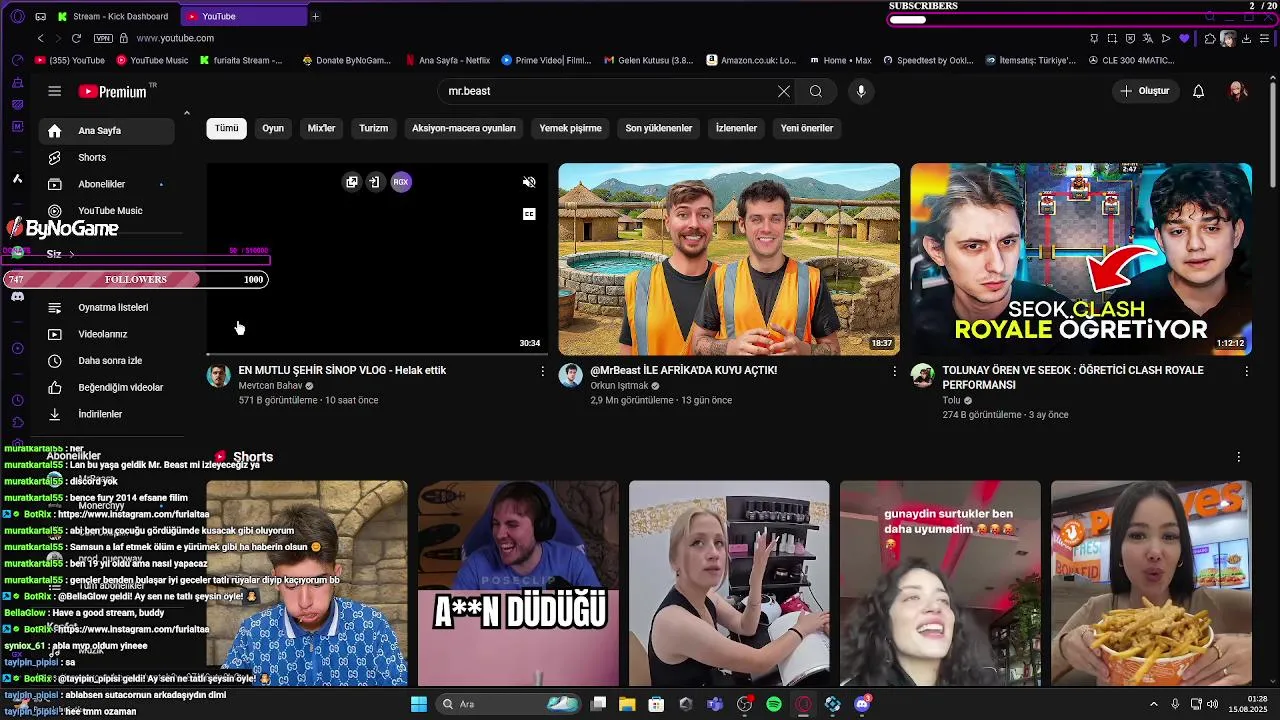Screen dimensions: 1280x720
Task: Open the notifications bell
Action: [x=1198, y=91]
